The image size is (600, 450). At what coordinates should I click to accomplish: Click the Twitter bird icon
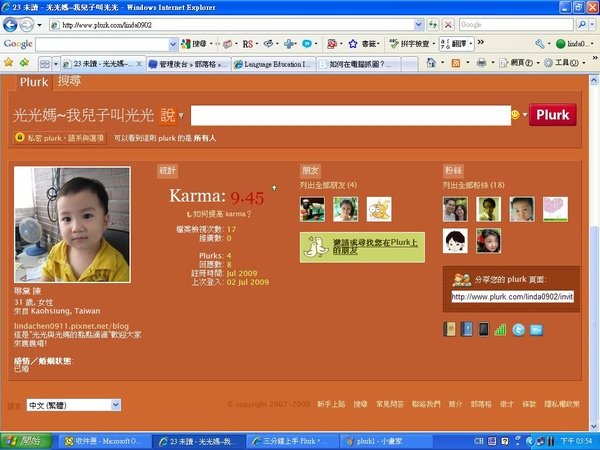tap(518, 329)
